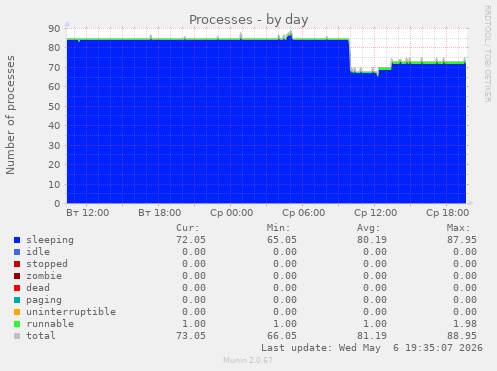
Task: Click the y-axis label 10
Action: pyautogui.click(x=54, y=185)
